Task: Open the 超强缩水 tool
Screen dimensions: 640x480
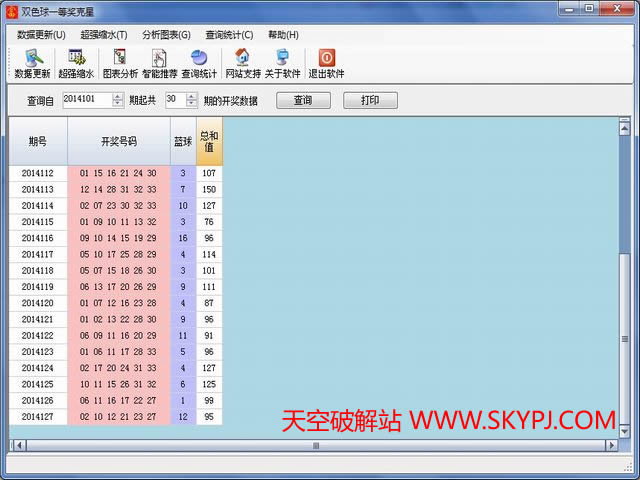Action: point(76,64)
